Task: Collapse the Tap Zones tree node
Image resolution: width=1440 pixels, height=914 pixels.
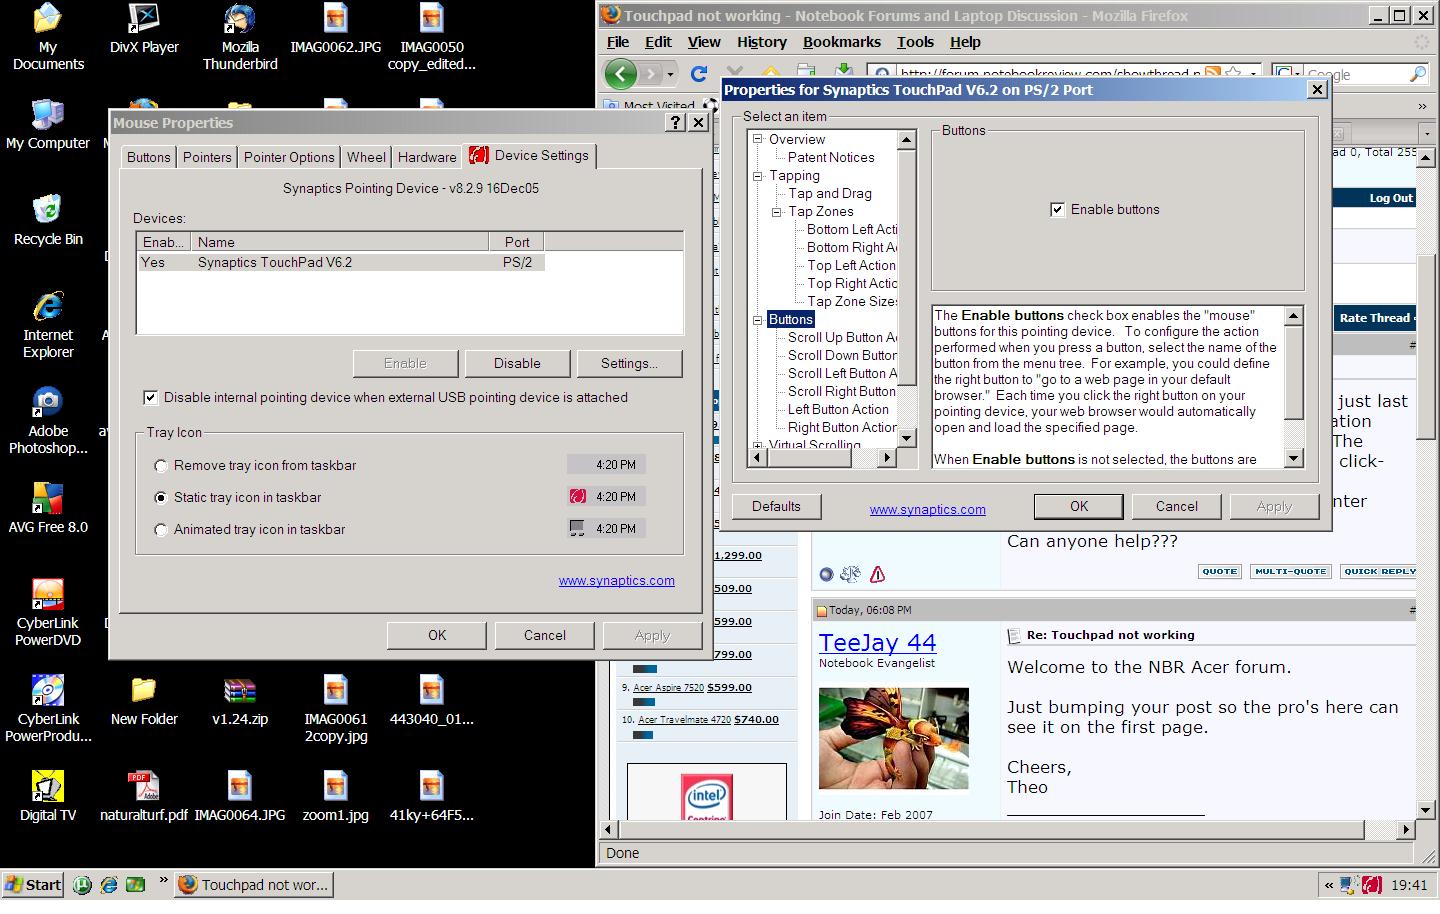Action: (x=777, y=211)
